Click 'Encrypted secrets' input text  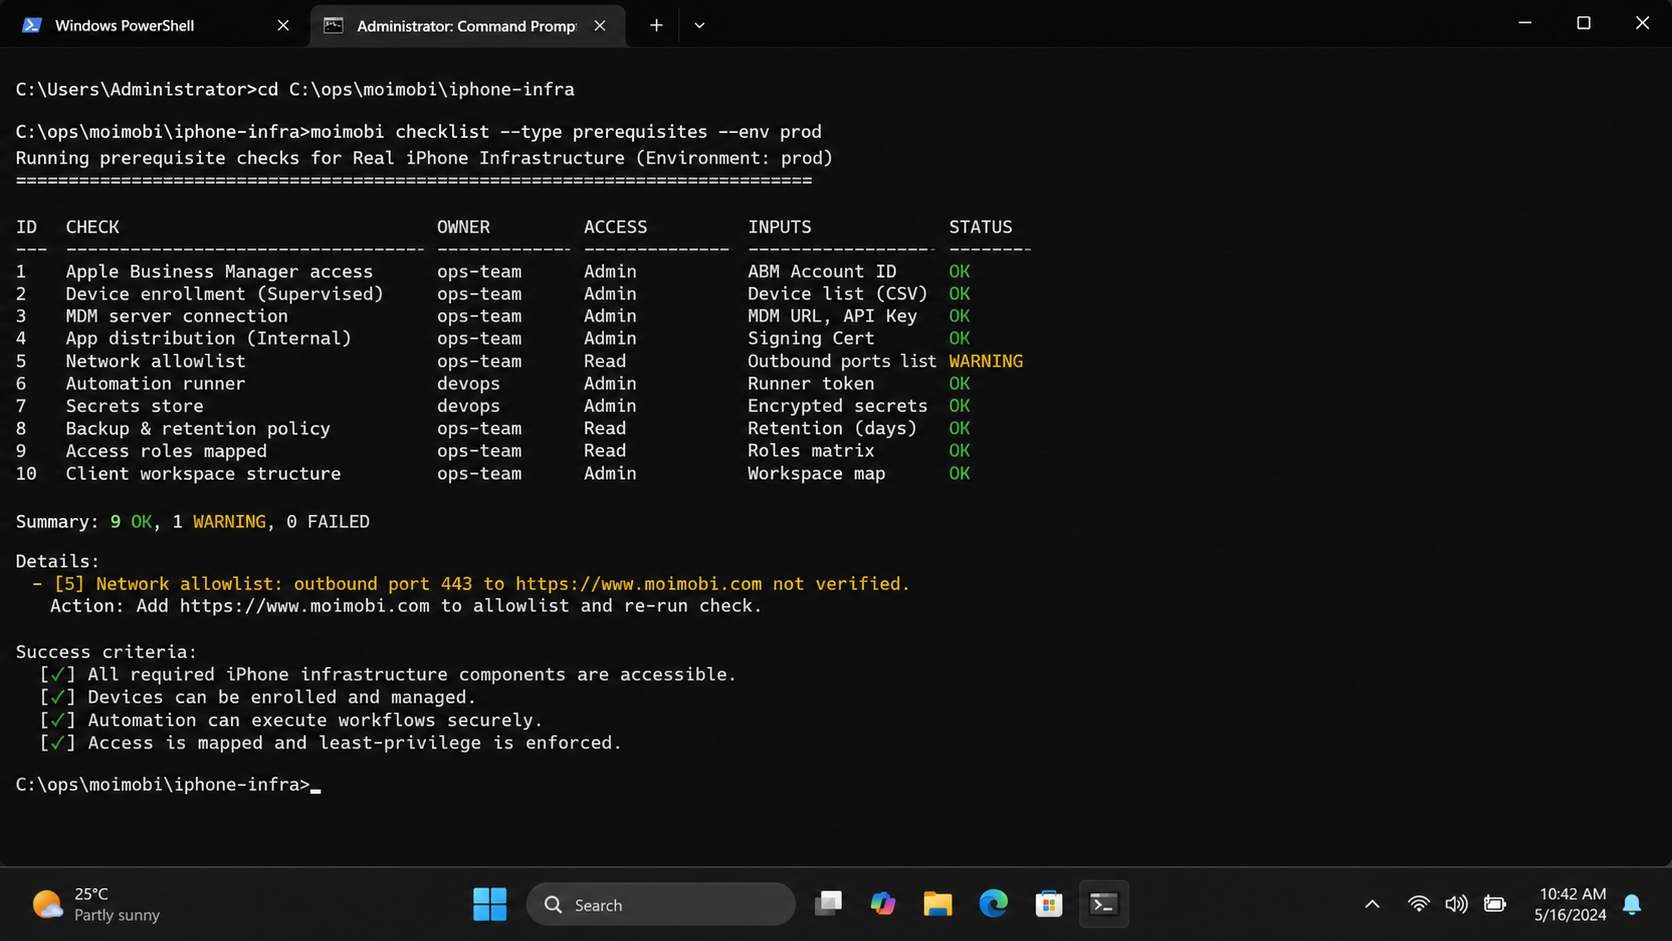(838, 406)
